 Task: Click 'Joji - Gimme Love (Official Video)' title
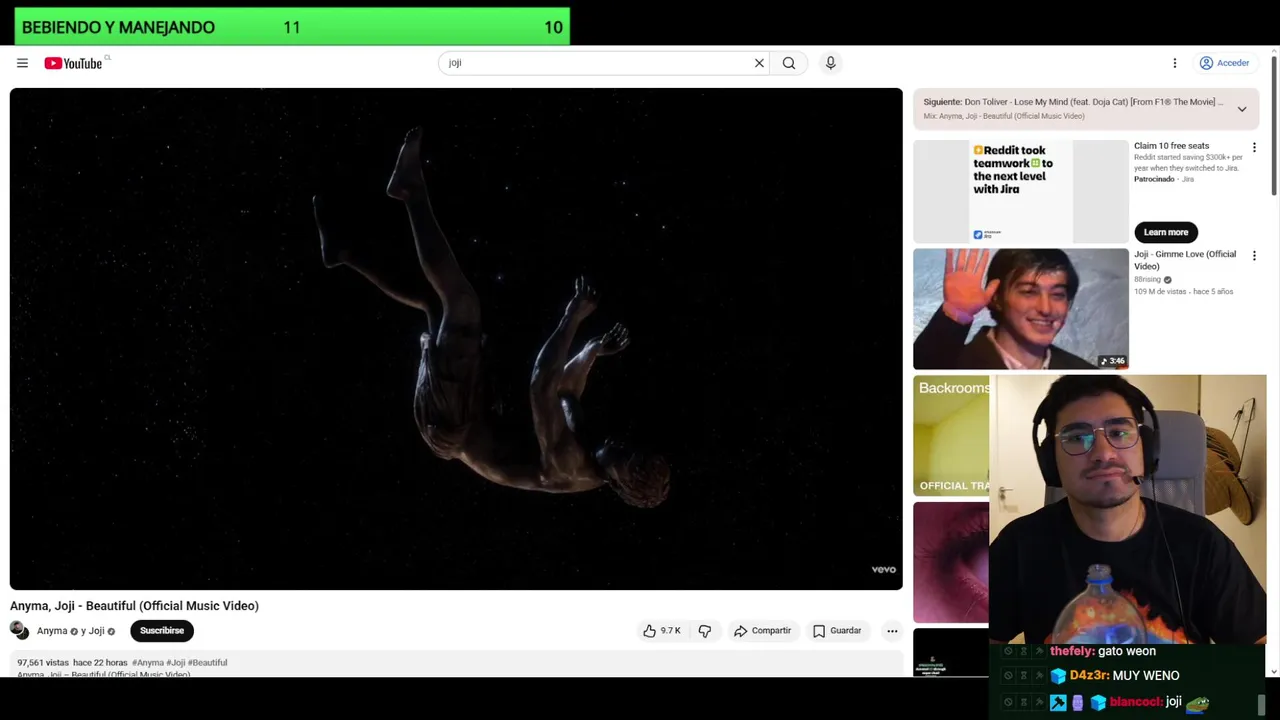pos(1185,260)
